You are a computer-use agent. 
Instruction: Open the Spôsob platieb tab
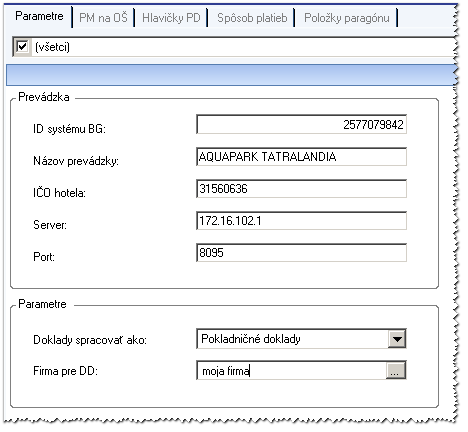(252, 18)
